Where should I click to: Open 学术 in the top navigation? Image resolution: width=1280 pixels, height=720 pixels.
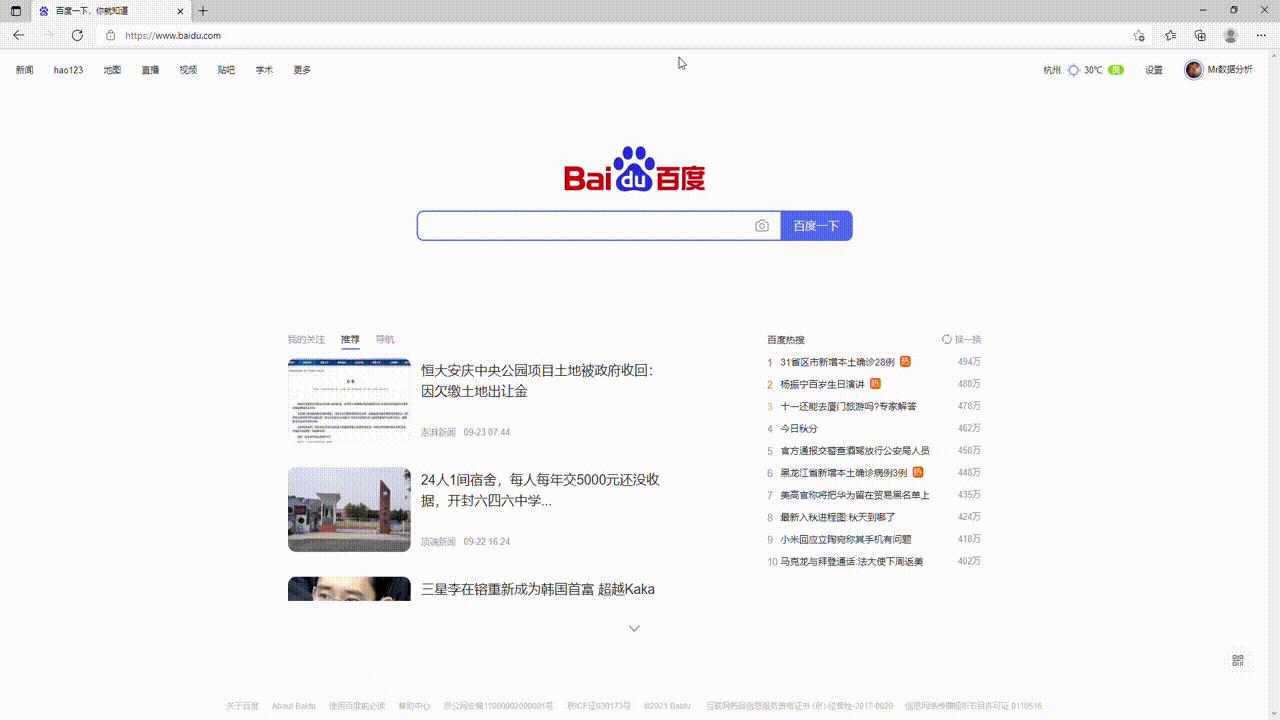[264, 70]
